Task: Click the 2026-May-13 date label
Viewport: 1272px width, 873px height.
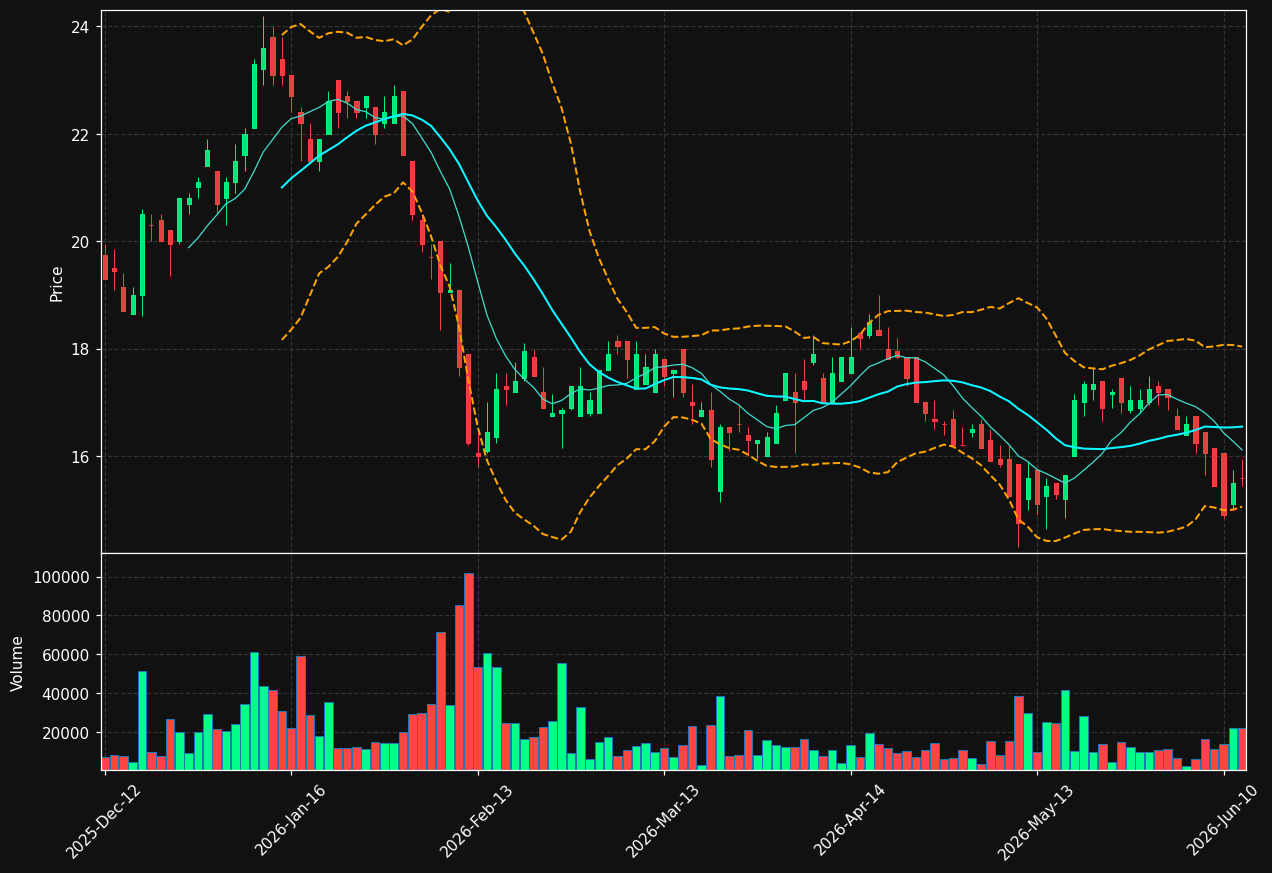Action: [1036, 821]
